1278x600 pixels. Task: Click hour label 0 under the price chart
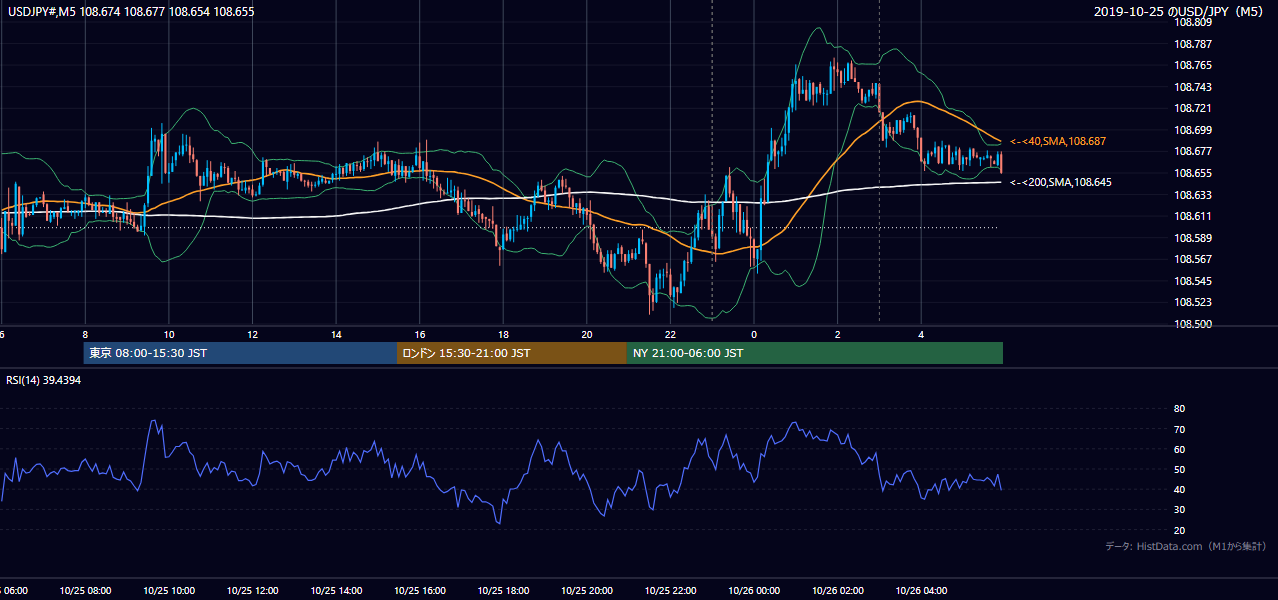(754, 334)
